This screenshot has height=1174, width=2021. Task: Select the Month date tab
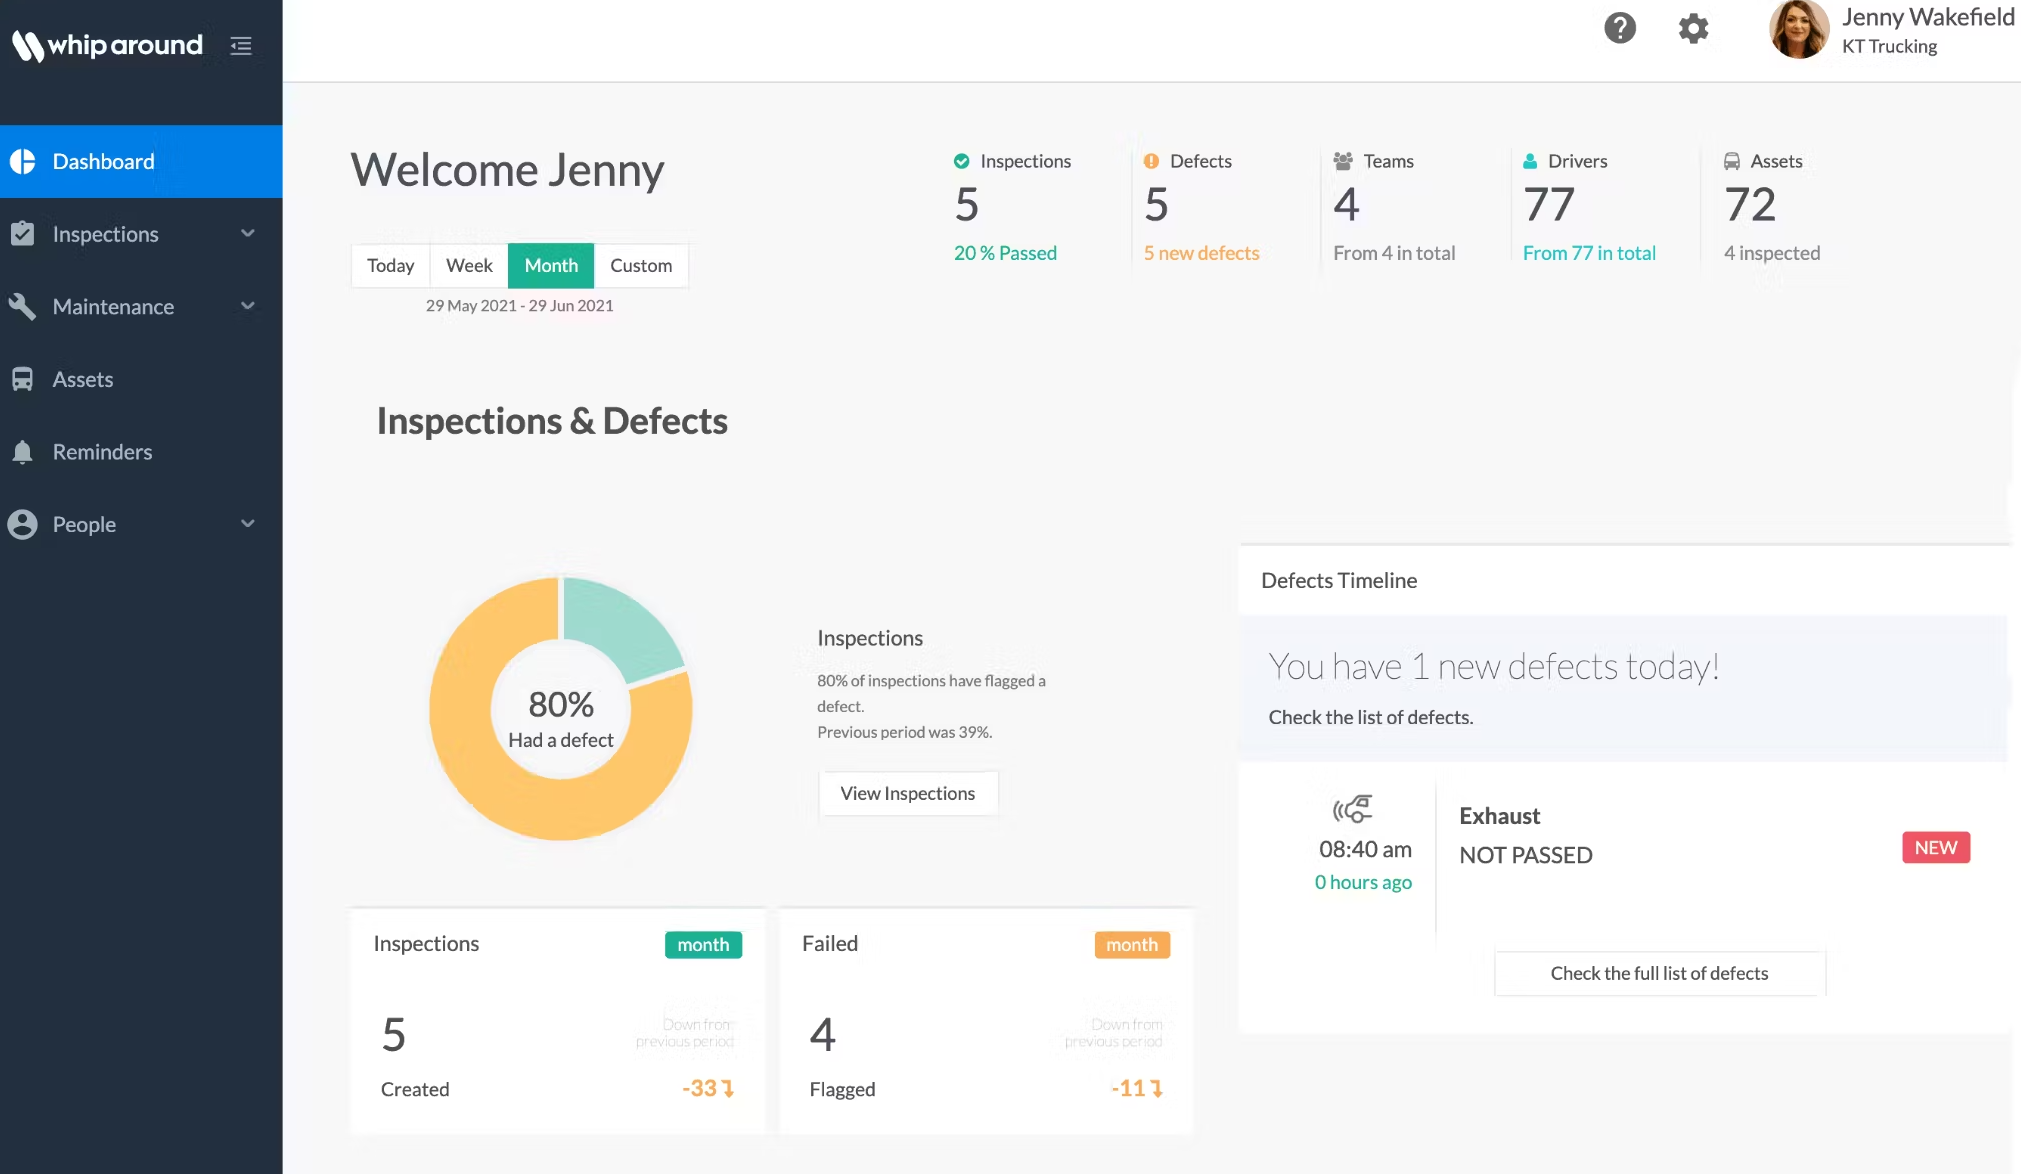coord(551,266)
